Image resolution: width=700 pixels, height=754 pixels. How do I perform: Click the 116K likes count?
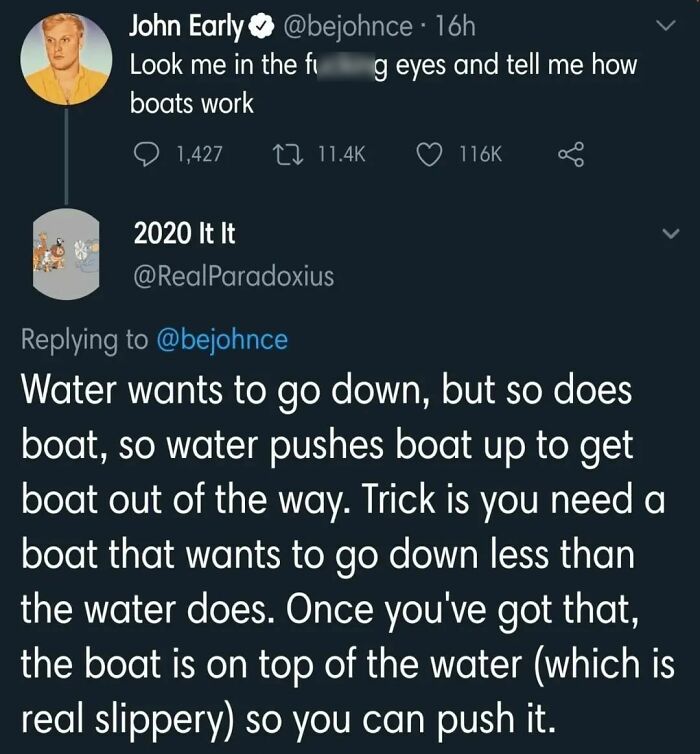click(481, 155)
